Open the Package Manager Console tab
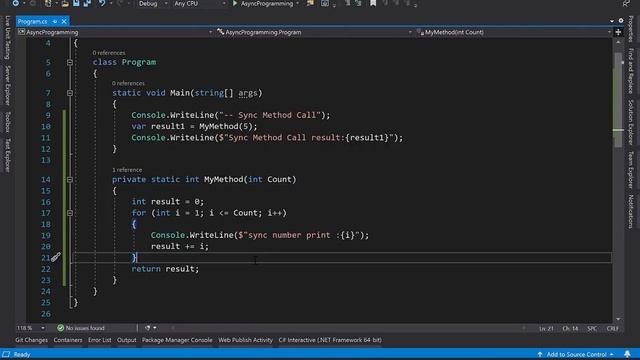Screen dimensions: 640x360 pos(177,340)
